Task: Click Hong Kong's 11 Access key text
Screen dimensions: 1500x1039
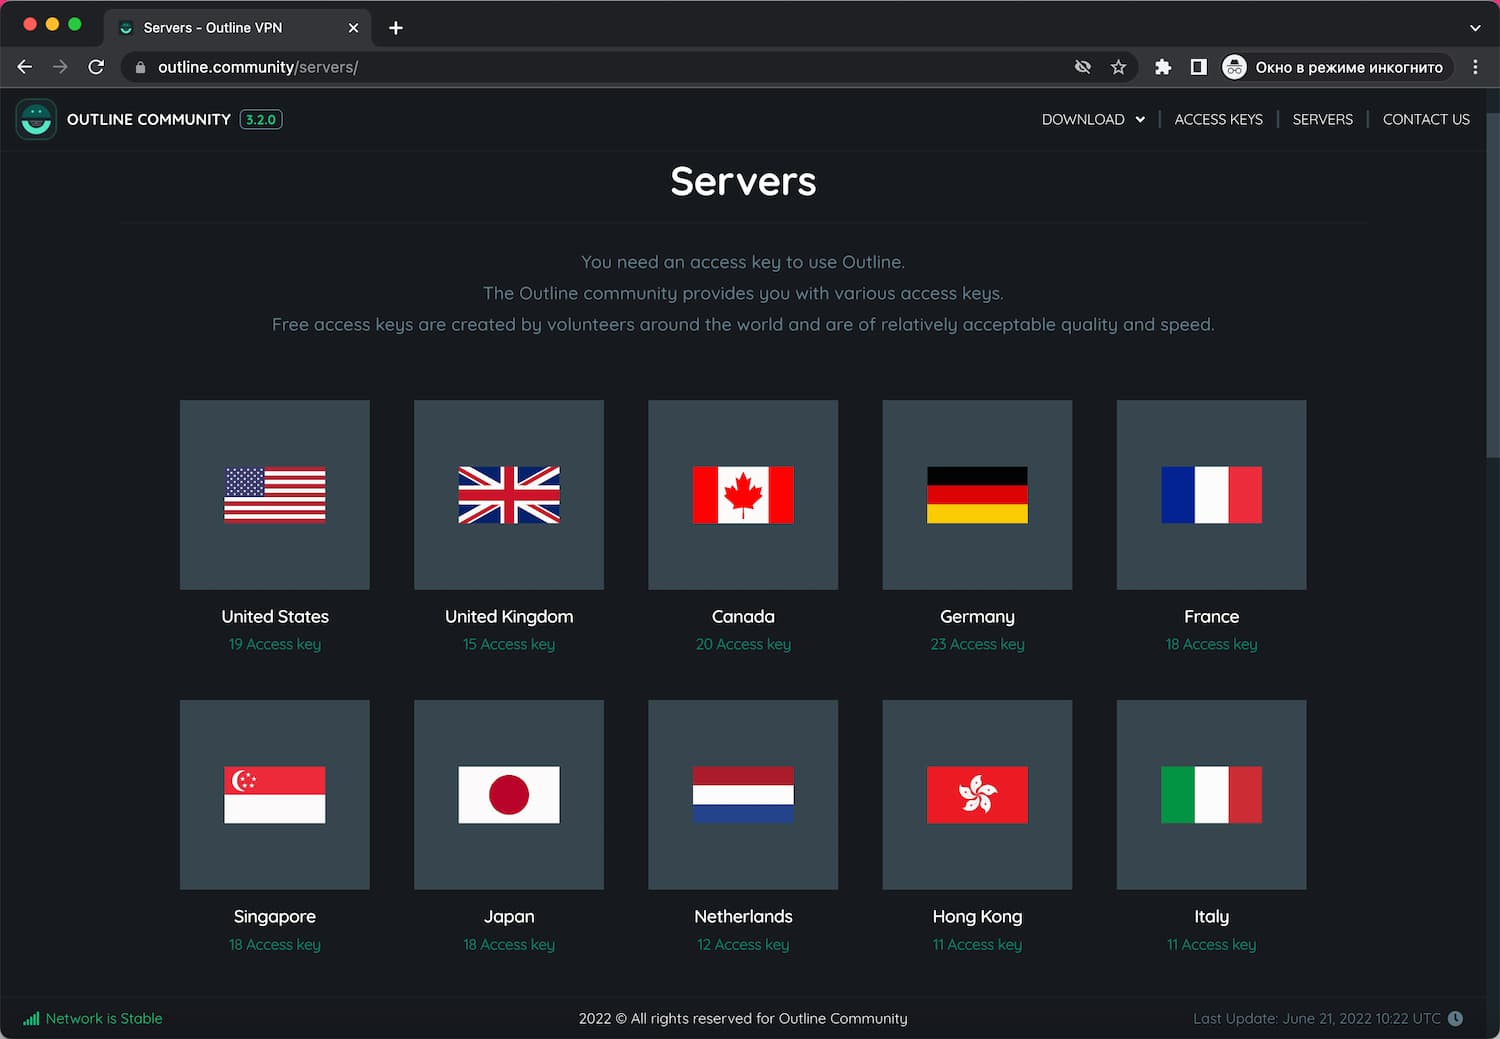Action: (x=977, y=944)
